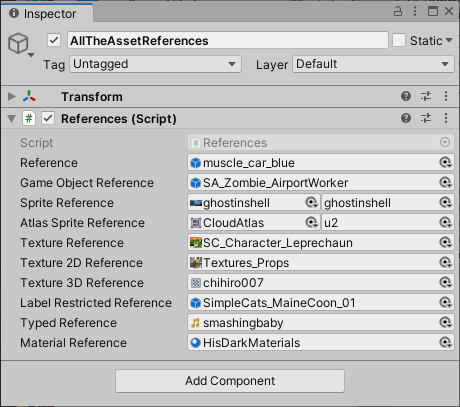
Task: Open Transform component help icon
Action: (x=406, y=96)
